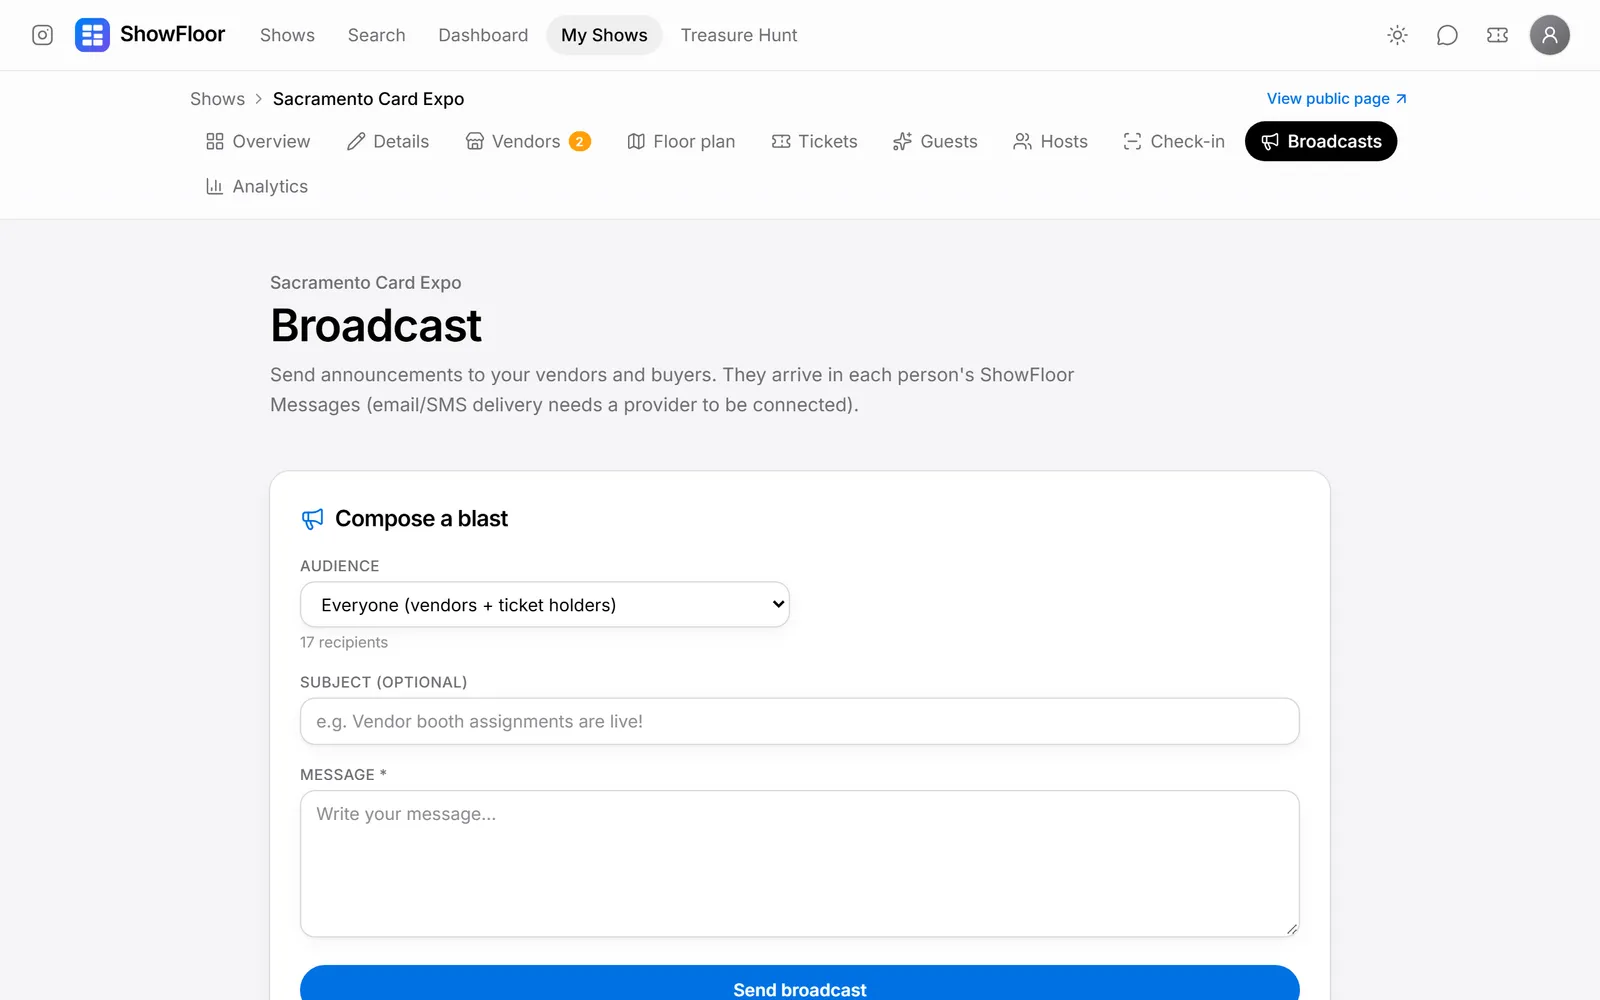This screenshot has width=1600, height=1000.
Task: Open the Details tab
Action: pos(388,141)
